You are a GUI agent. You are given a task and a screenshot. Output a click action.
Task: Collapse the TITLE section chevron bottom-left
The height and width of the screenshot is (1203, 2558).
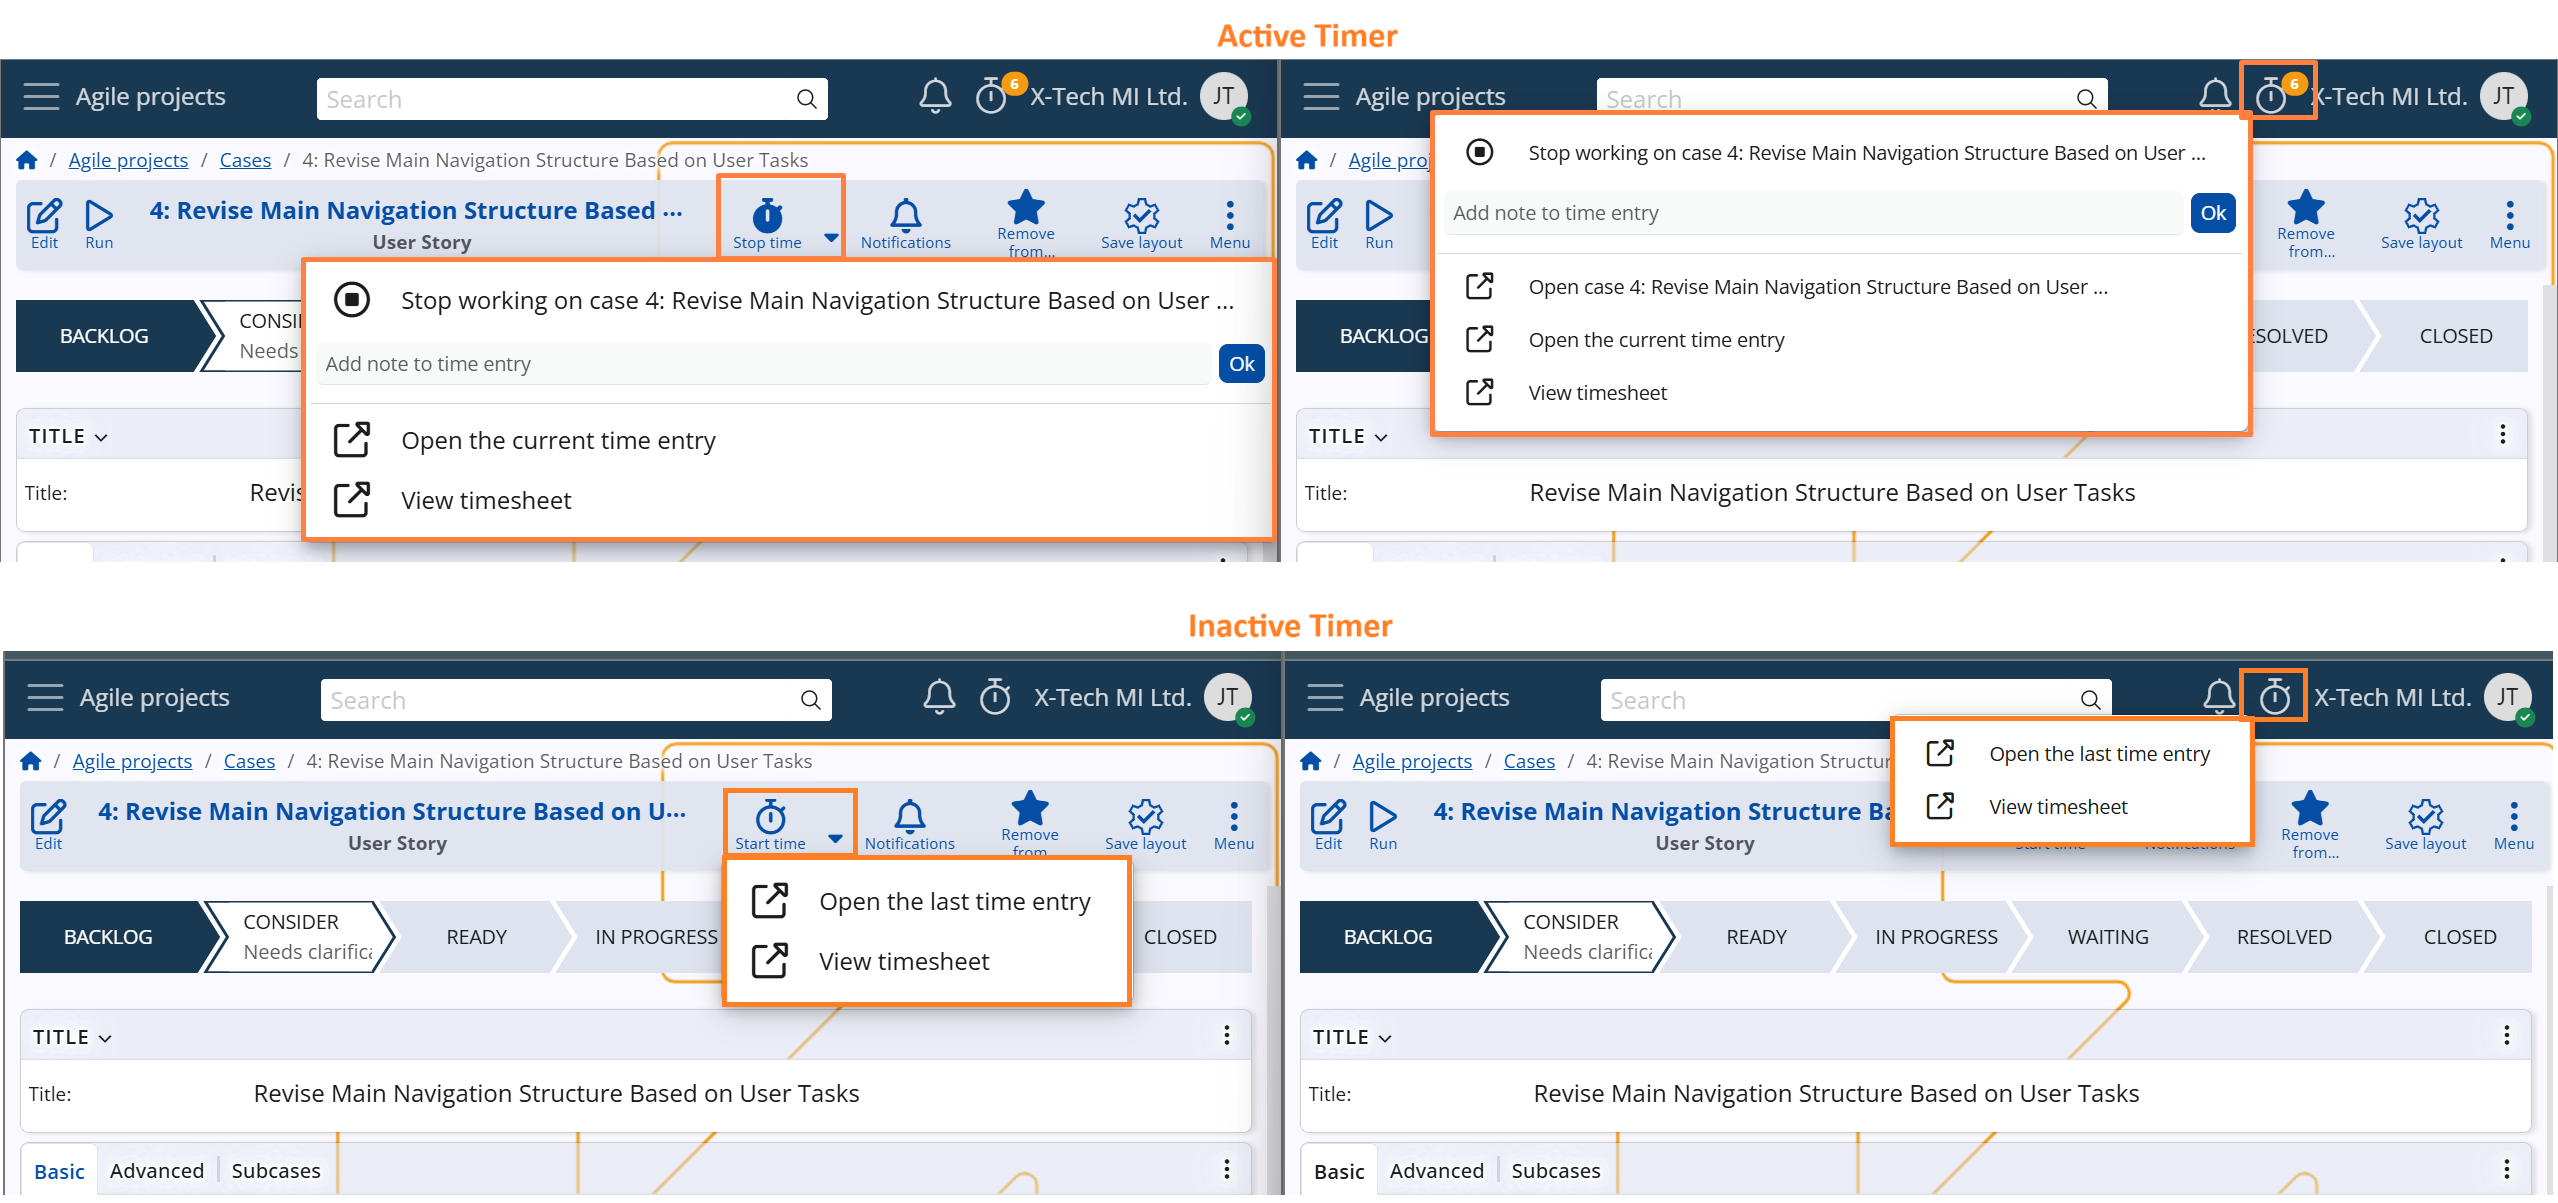click(x=105, y=1039)
